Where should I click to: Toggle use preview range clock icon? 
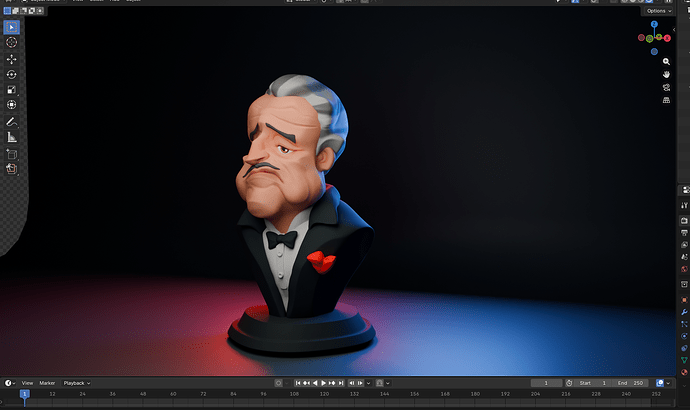coord(569,383)
